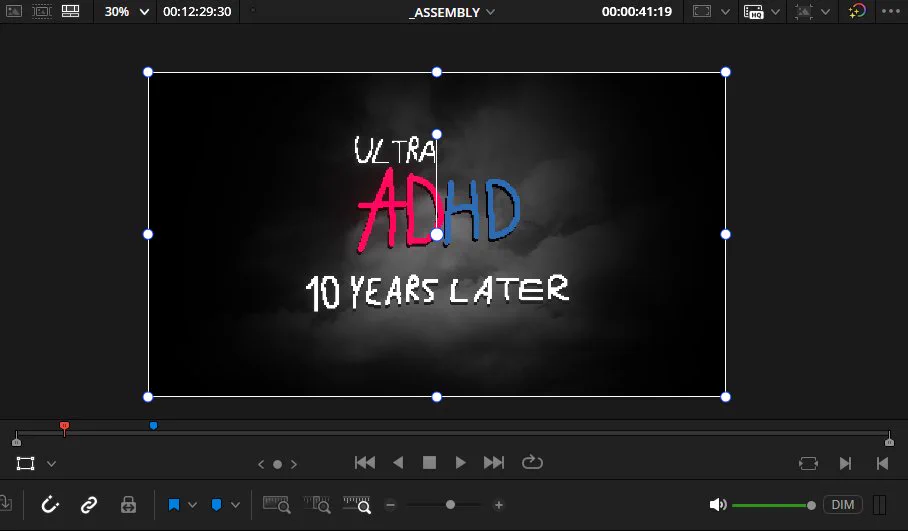Click the dimmed overlay icon near top right
This screenshot has width=908, height=531.
804,12
